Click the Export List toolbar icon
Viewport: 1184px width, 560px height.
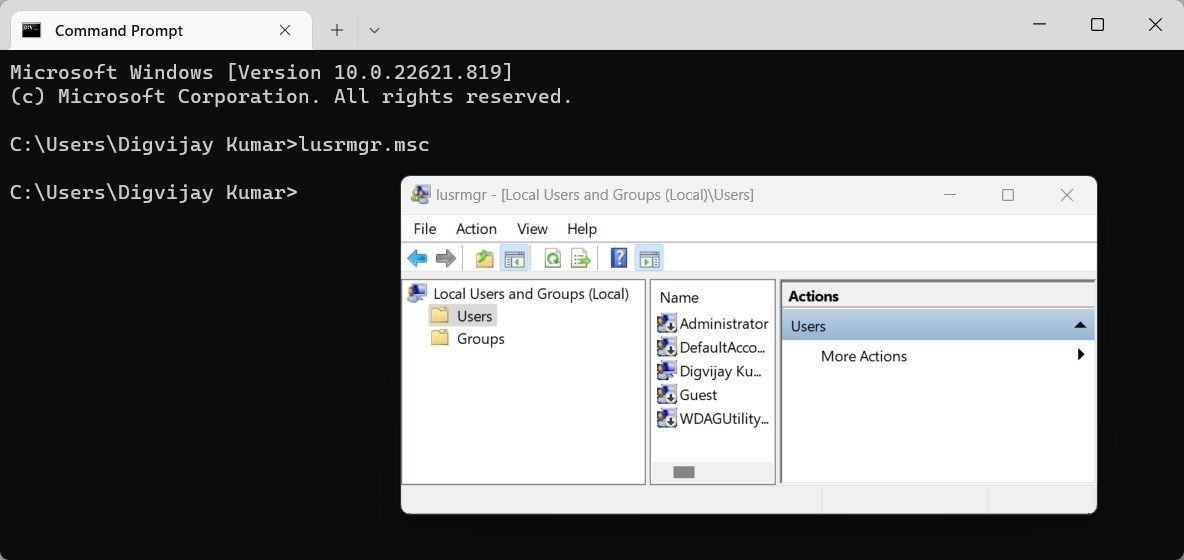(581, 258)
